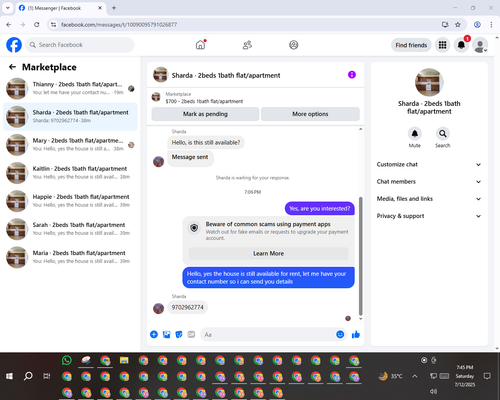Focus the Search Facebook field
This screenshot has height=400, width=500.
pos(80,45)
